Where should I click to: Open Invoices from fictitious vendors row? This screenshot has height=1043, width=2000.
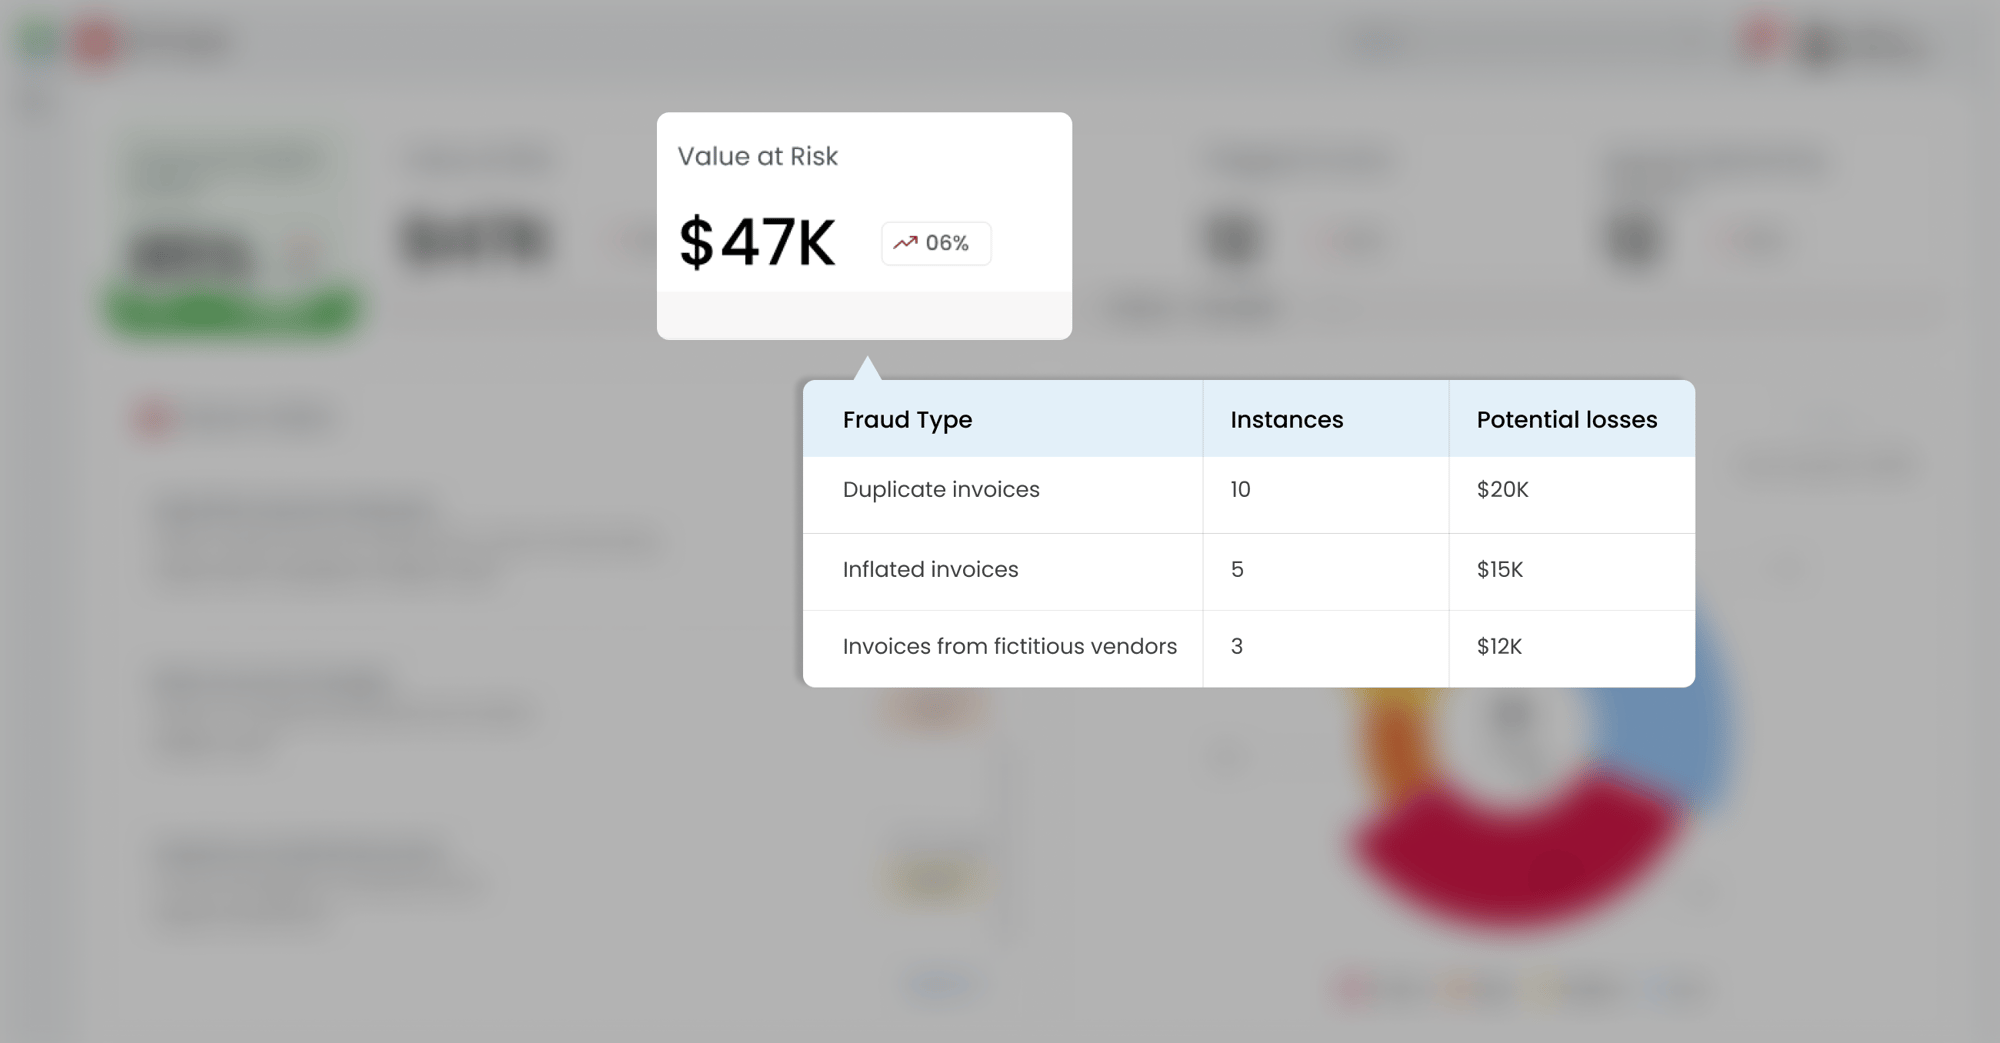[x=1009, y=647]
